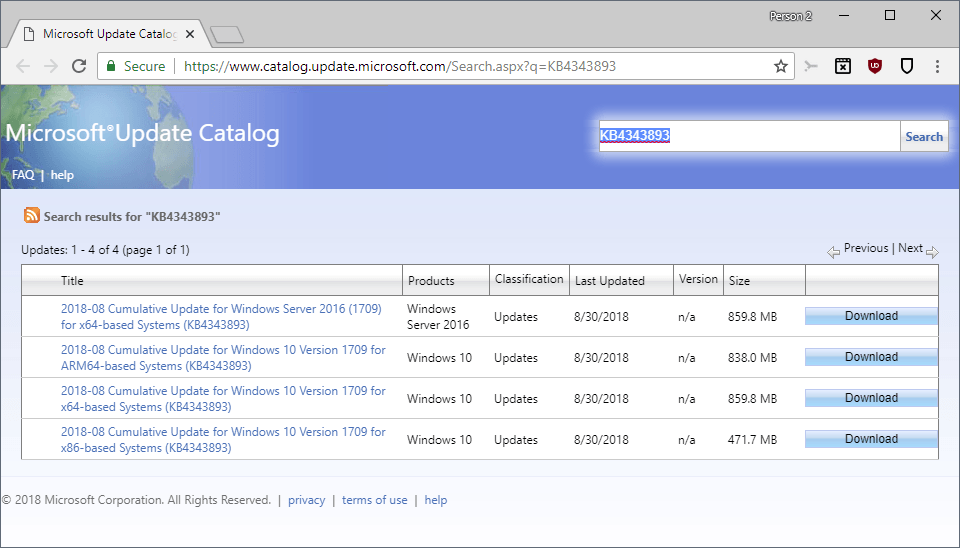The height and width of the screenshot is (548, 960).
Task: Open the FAQ link in header
Action: click(23, 175)
